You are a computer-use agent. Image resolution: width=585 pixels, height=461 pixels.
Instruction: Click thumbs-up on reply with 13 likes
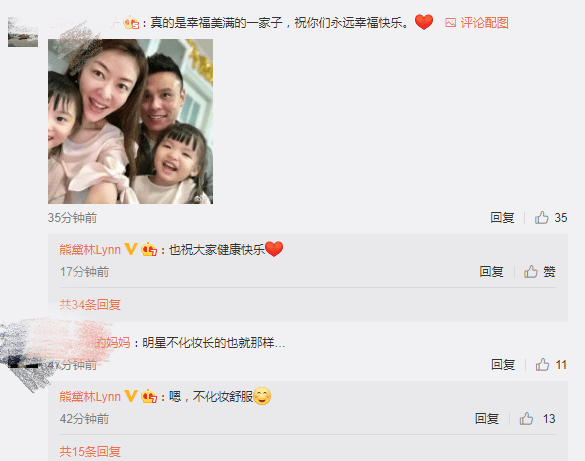526,418
